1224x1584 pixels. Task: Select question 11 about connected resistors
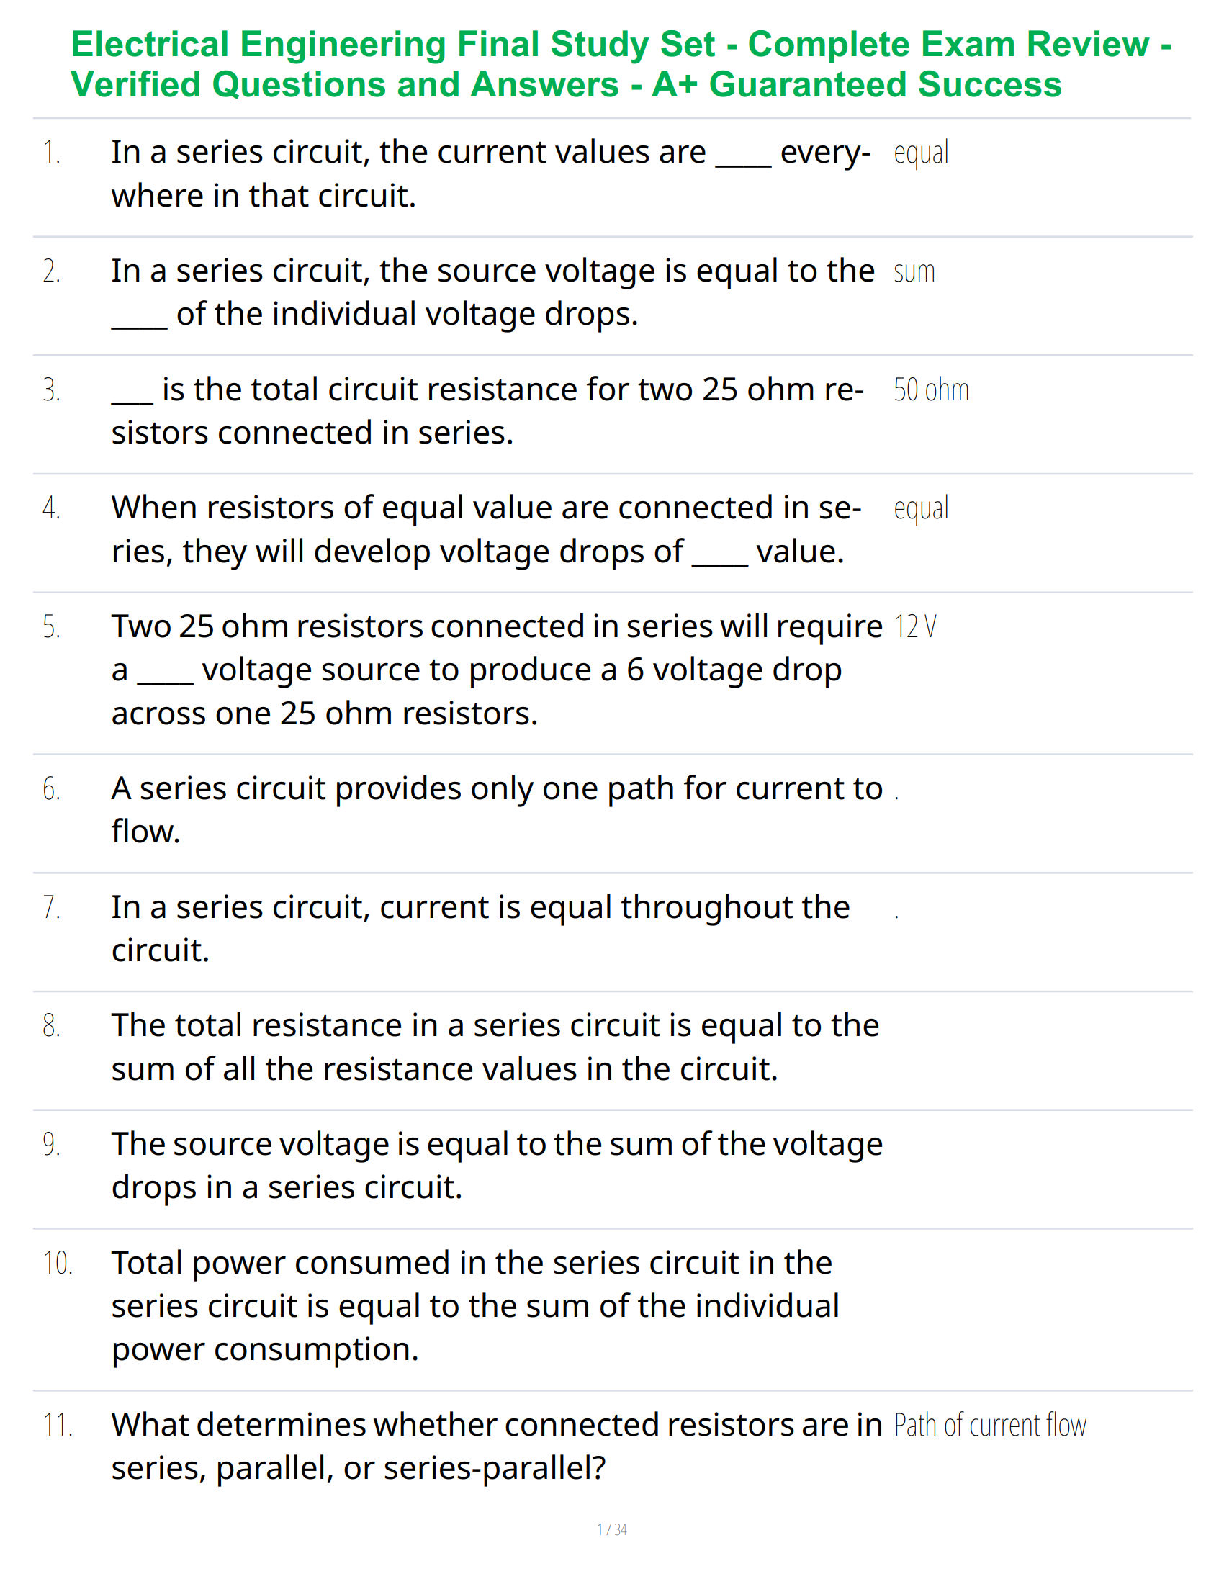[x=497, y=1447]
